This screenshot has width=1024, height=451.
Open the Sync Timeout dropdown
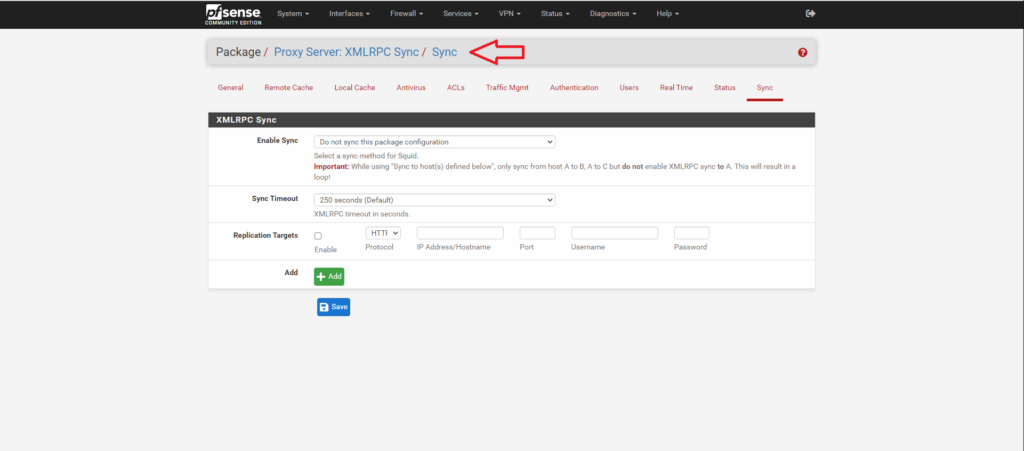tap(434, 200)
